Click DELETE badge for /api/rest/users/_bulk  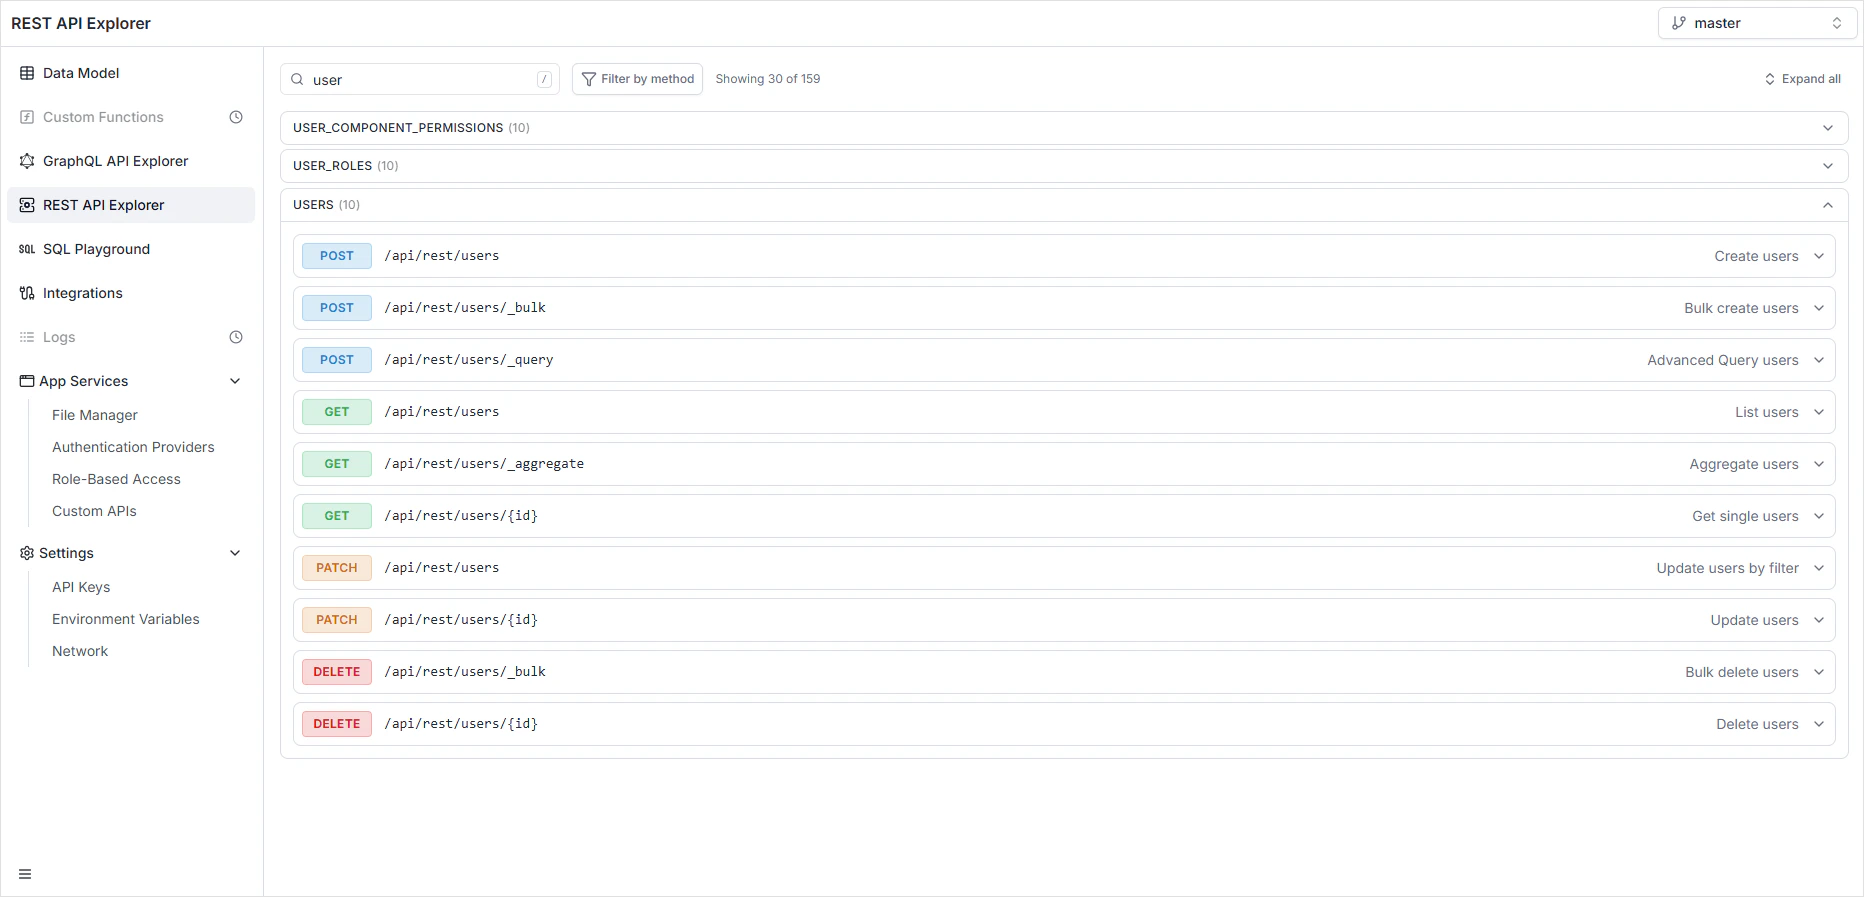point(337,672)
